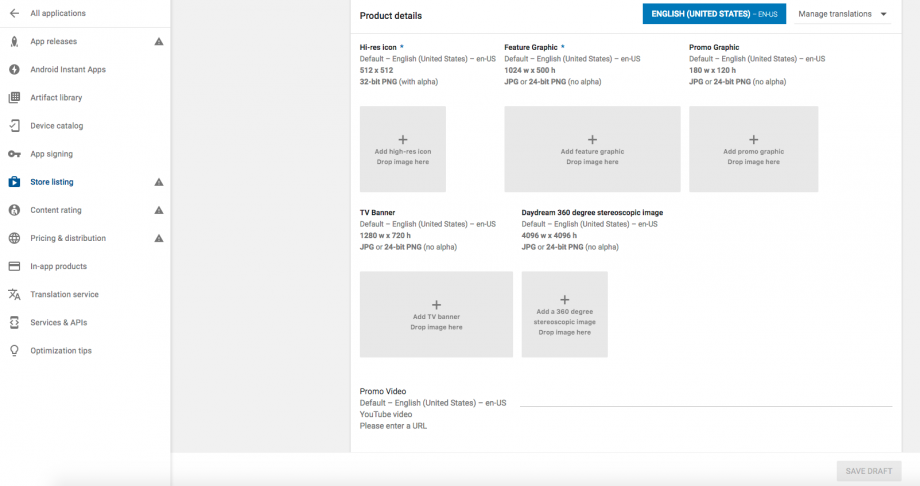920x486 pixels.
Task: Click the Add high-res icon upload box
Action: (x=403, y=149)
